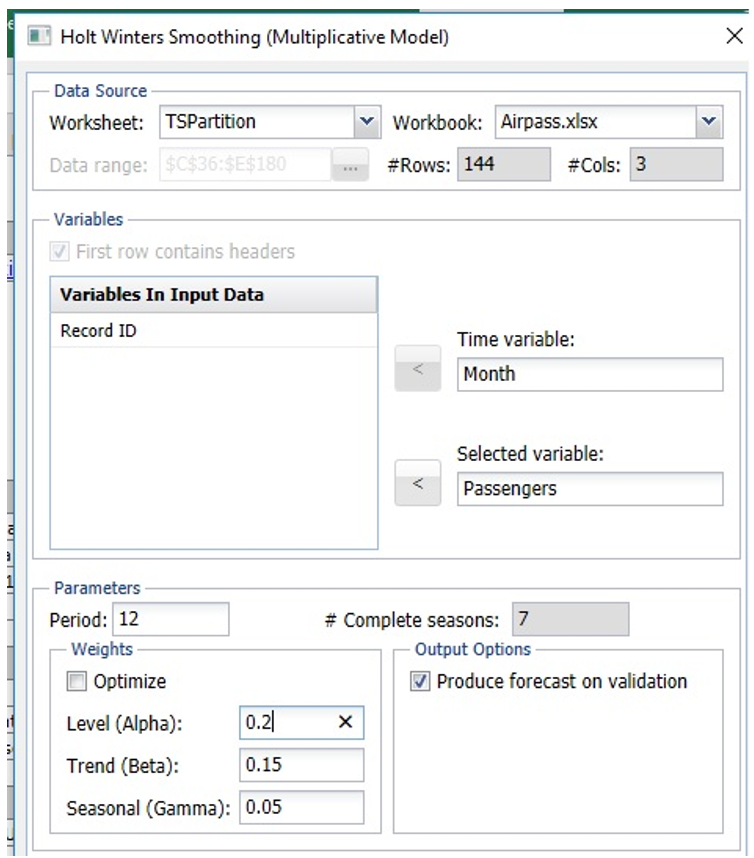Close the Holt Winters Smoothing dialog
The width and height of the screenshot is (754, 858).
[734, 36]
